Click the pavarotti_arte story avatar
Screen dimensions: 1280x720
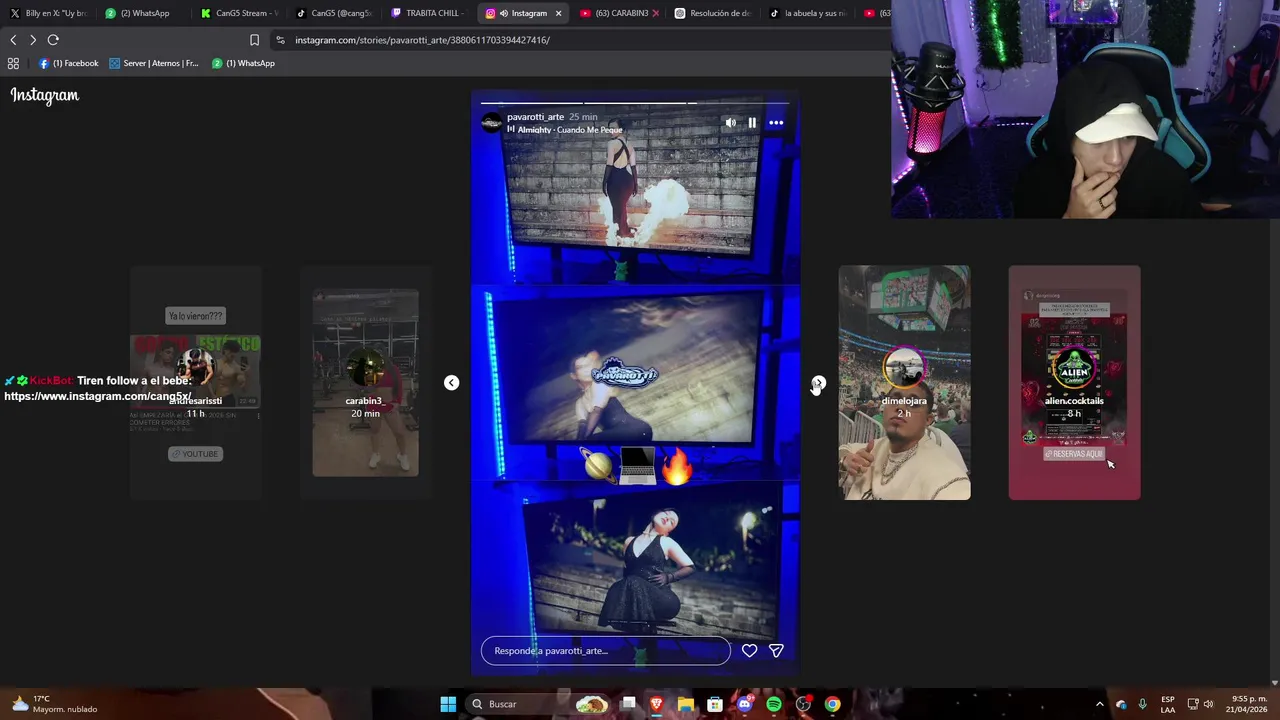491,123
